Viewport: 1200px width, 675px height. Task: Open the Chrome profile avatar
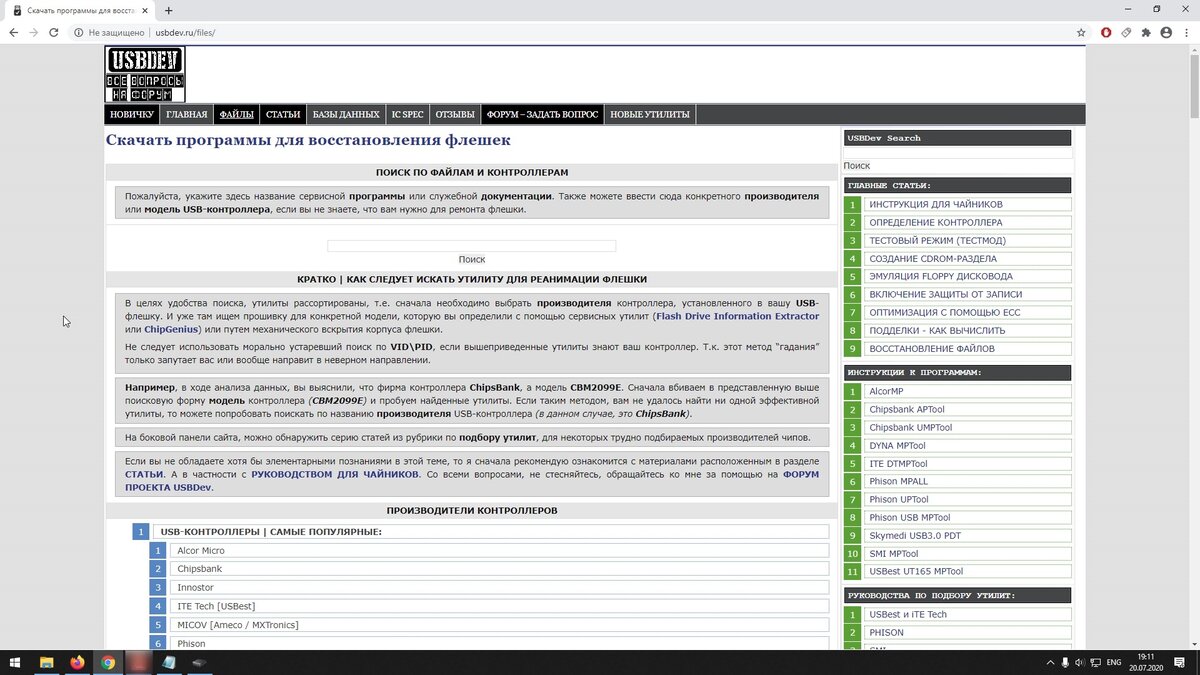pos(1166,32)
